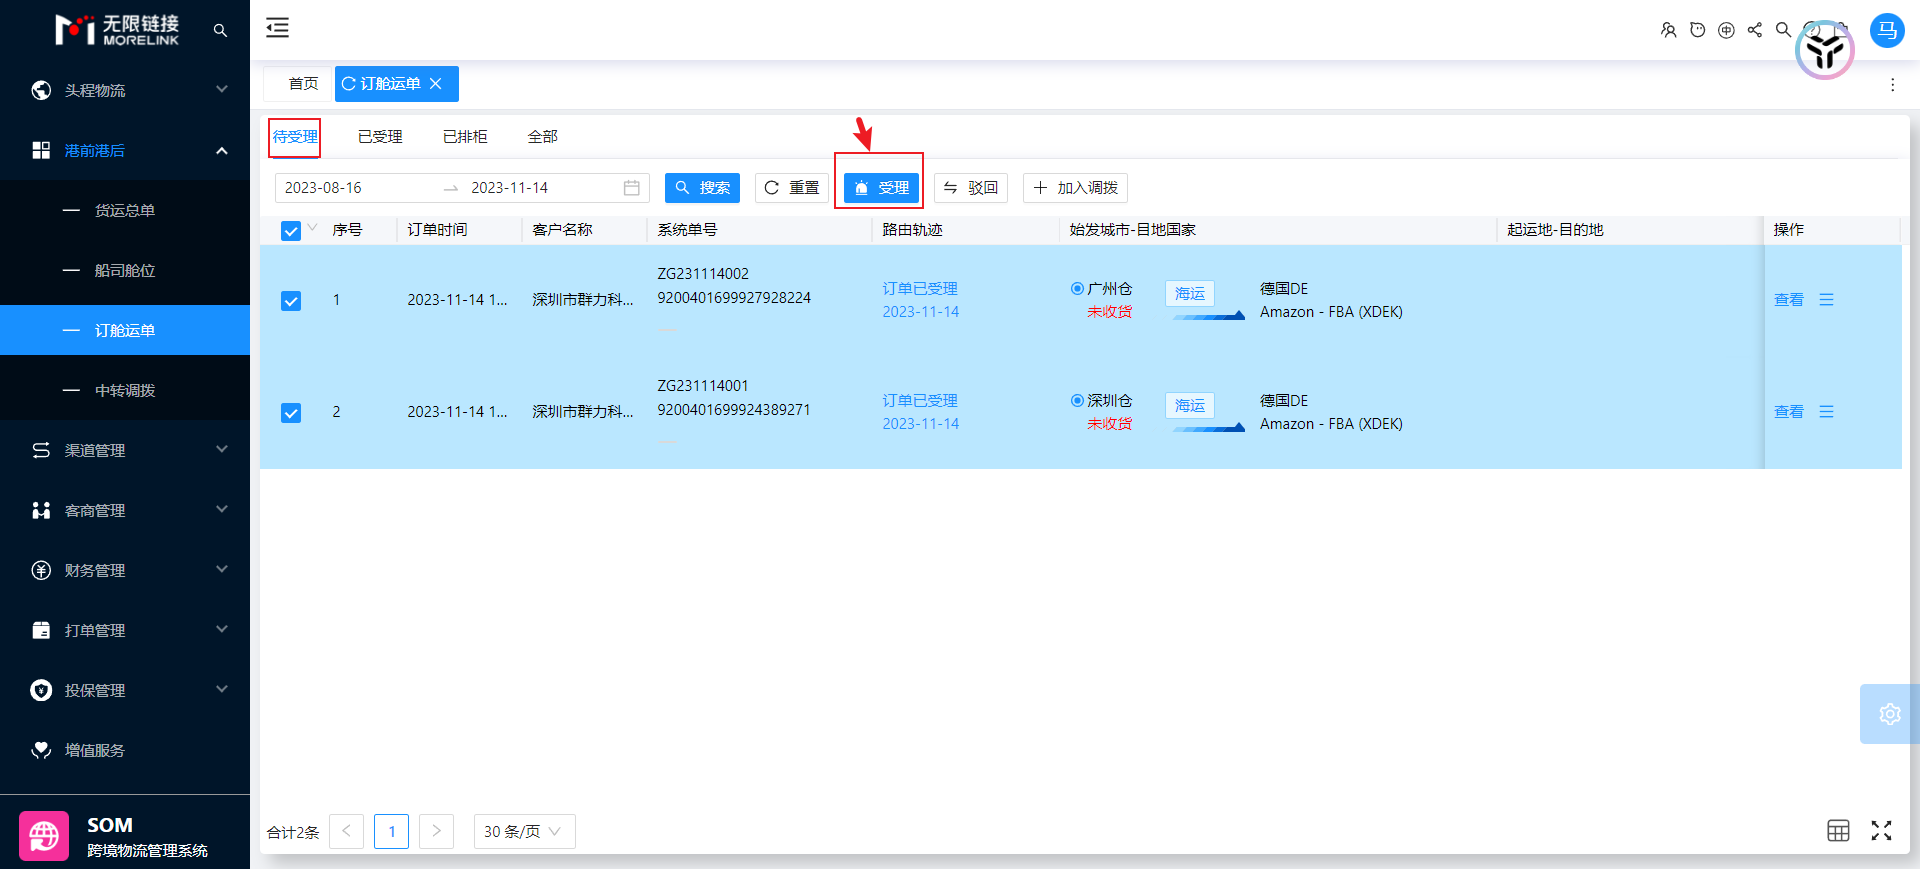The image size is (1920, 869).
Task: Switch to the 全部 tab
Action: pyautogui.click(x=542, y=137)
